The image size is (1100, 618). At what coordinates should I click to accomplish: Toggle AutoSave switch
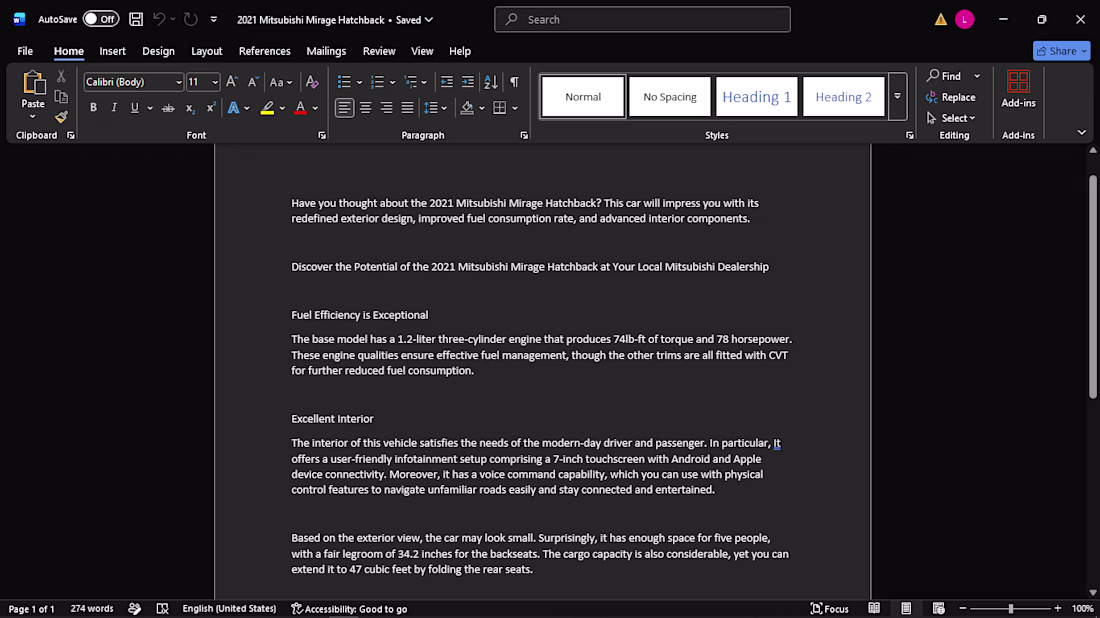[100, 19]
